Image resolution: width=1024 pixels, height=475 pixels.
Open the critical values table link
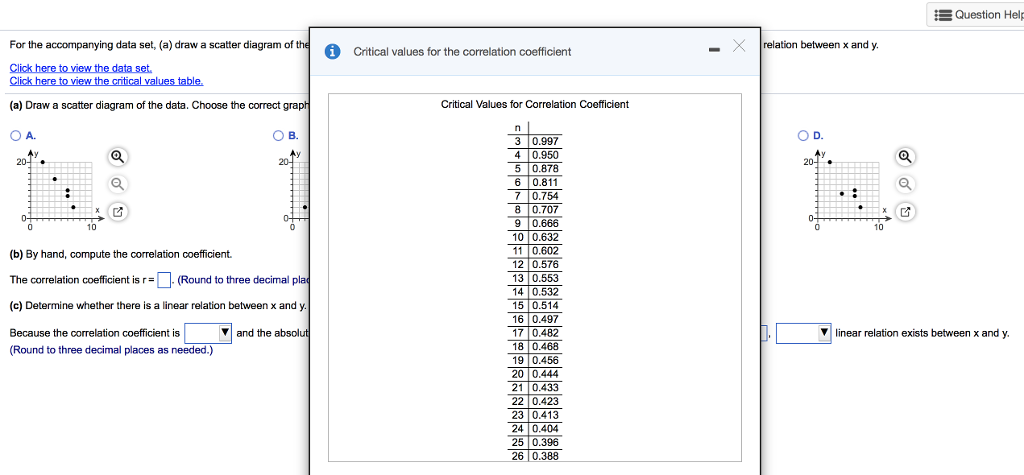coord(106,81)
